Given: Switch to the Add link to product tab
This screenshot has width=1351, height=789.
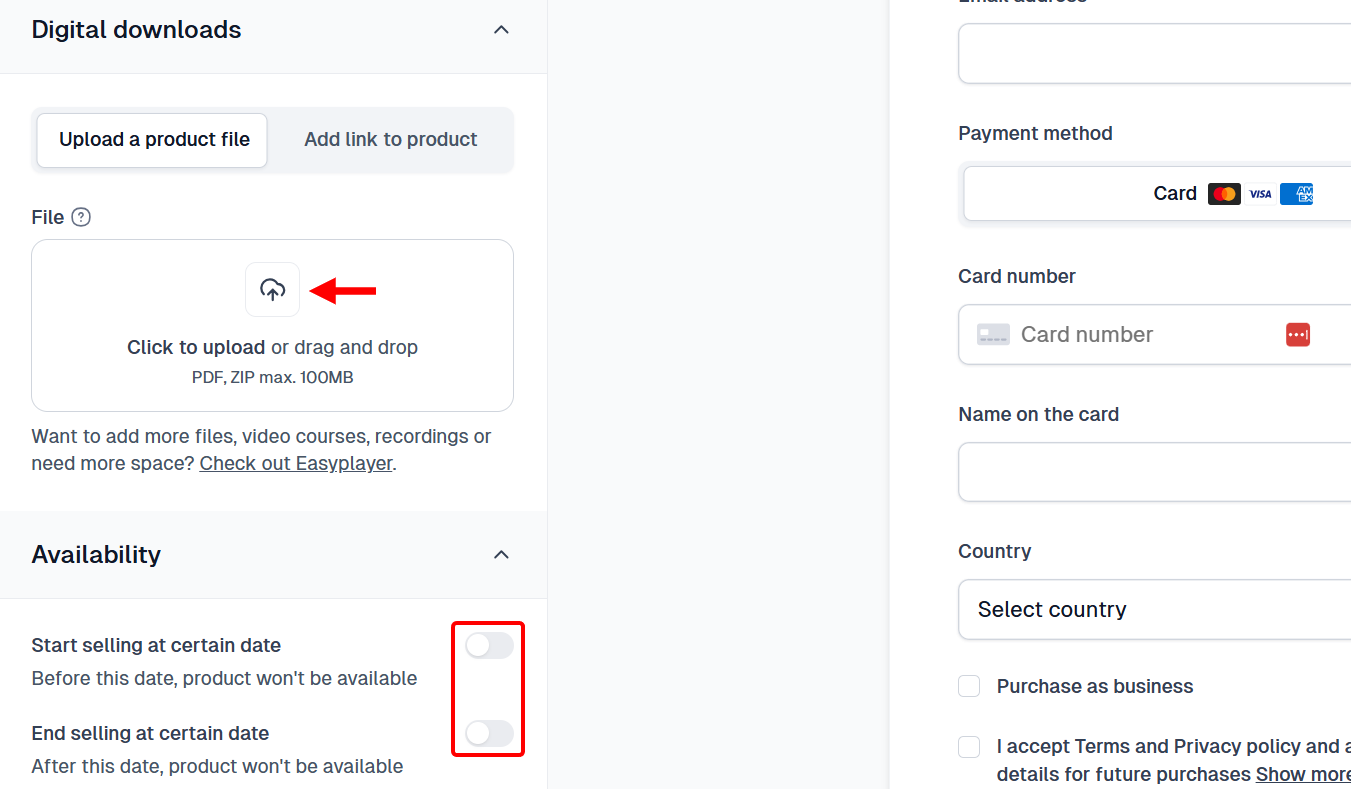Looking at the screenshot, I should (390, 139).
